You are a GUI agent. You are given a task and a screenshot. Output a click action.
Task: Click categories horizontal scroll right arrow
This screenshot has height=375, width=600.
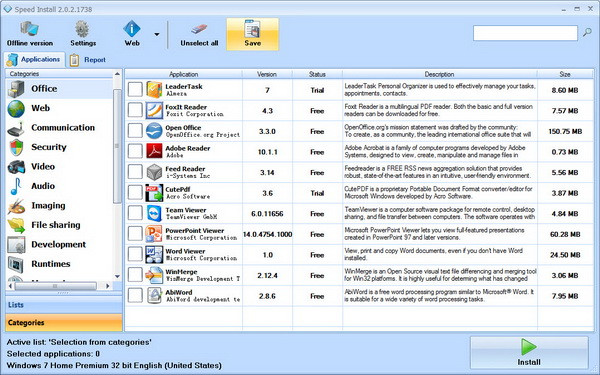point(108,286)
